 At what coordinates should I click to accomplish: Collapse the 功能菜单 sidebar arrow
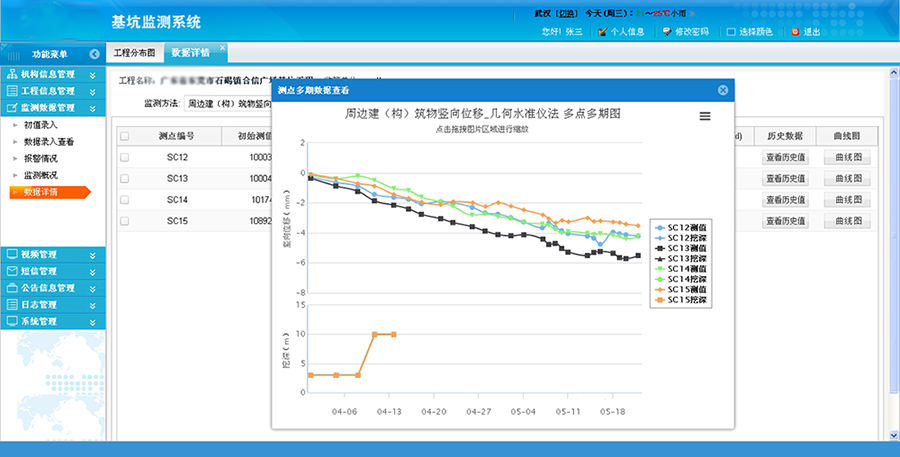coord(94,54)
